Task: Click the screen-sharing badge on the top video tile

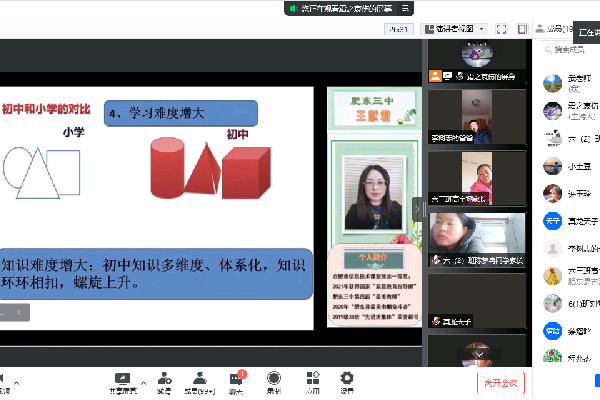Action: 447,76
